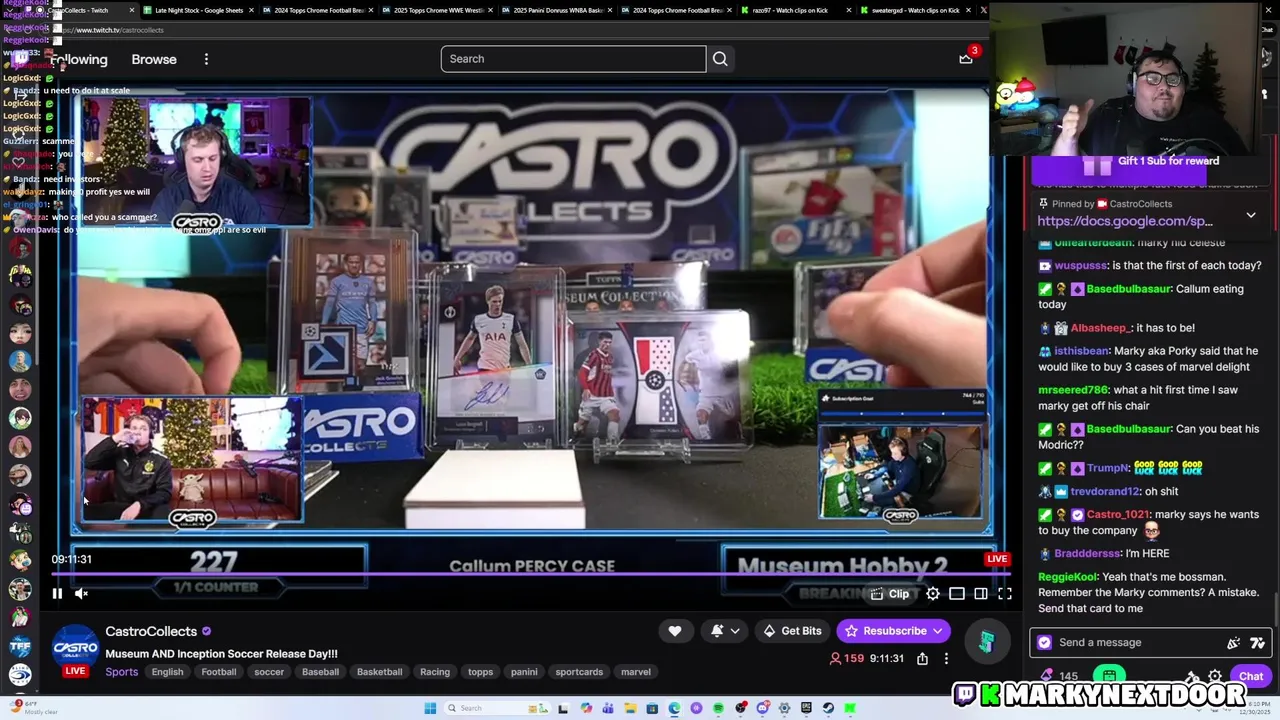
Task: Click Get Bits button
Action: [x=791, y=631]
